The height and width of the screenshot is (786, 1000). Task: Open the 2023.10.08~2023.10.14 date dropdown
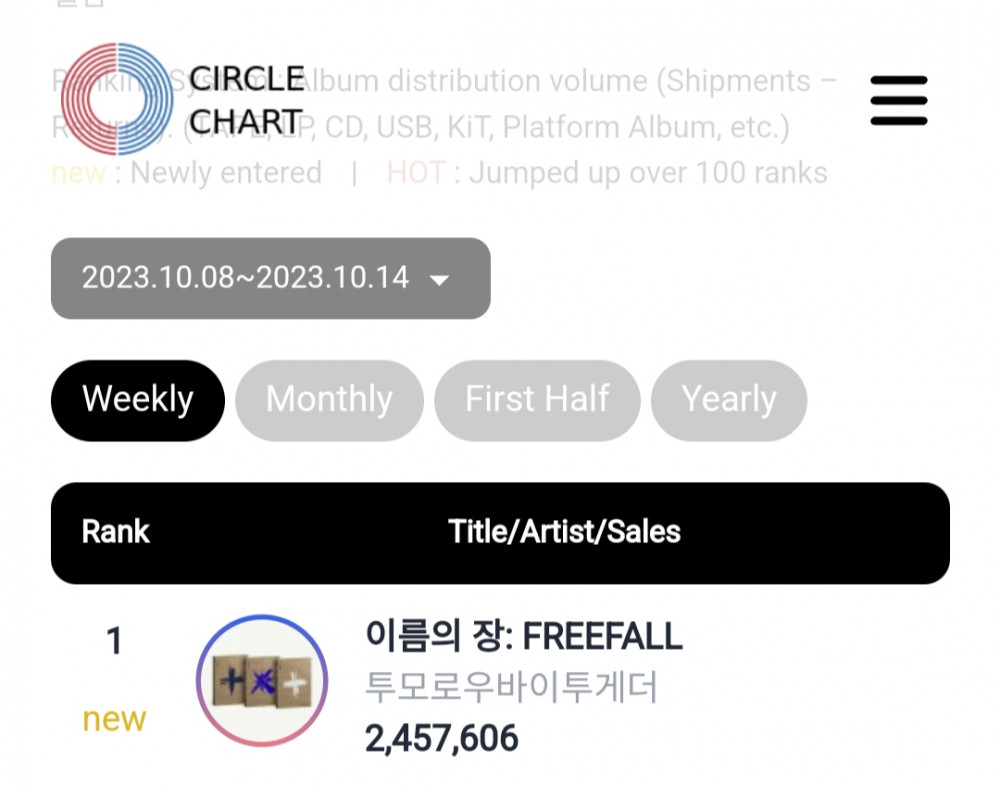(x=270, y=278)
